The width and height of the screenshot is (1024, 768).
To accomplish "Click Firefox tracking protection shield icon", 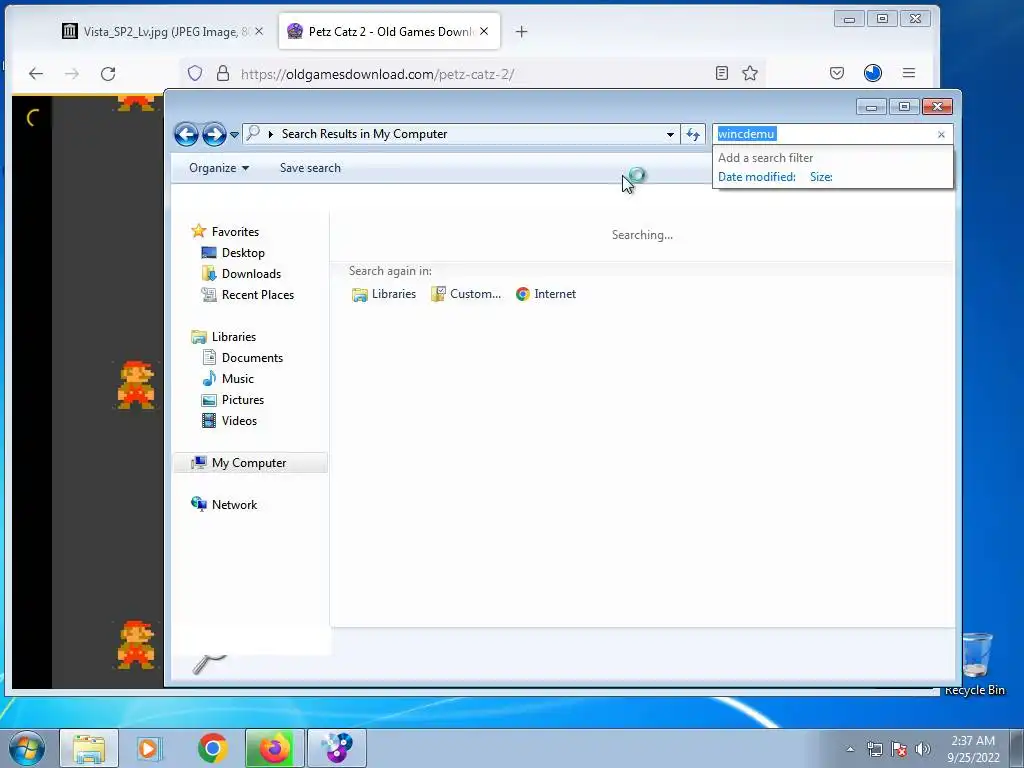I will click(195, 73).
